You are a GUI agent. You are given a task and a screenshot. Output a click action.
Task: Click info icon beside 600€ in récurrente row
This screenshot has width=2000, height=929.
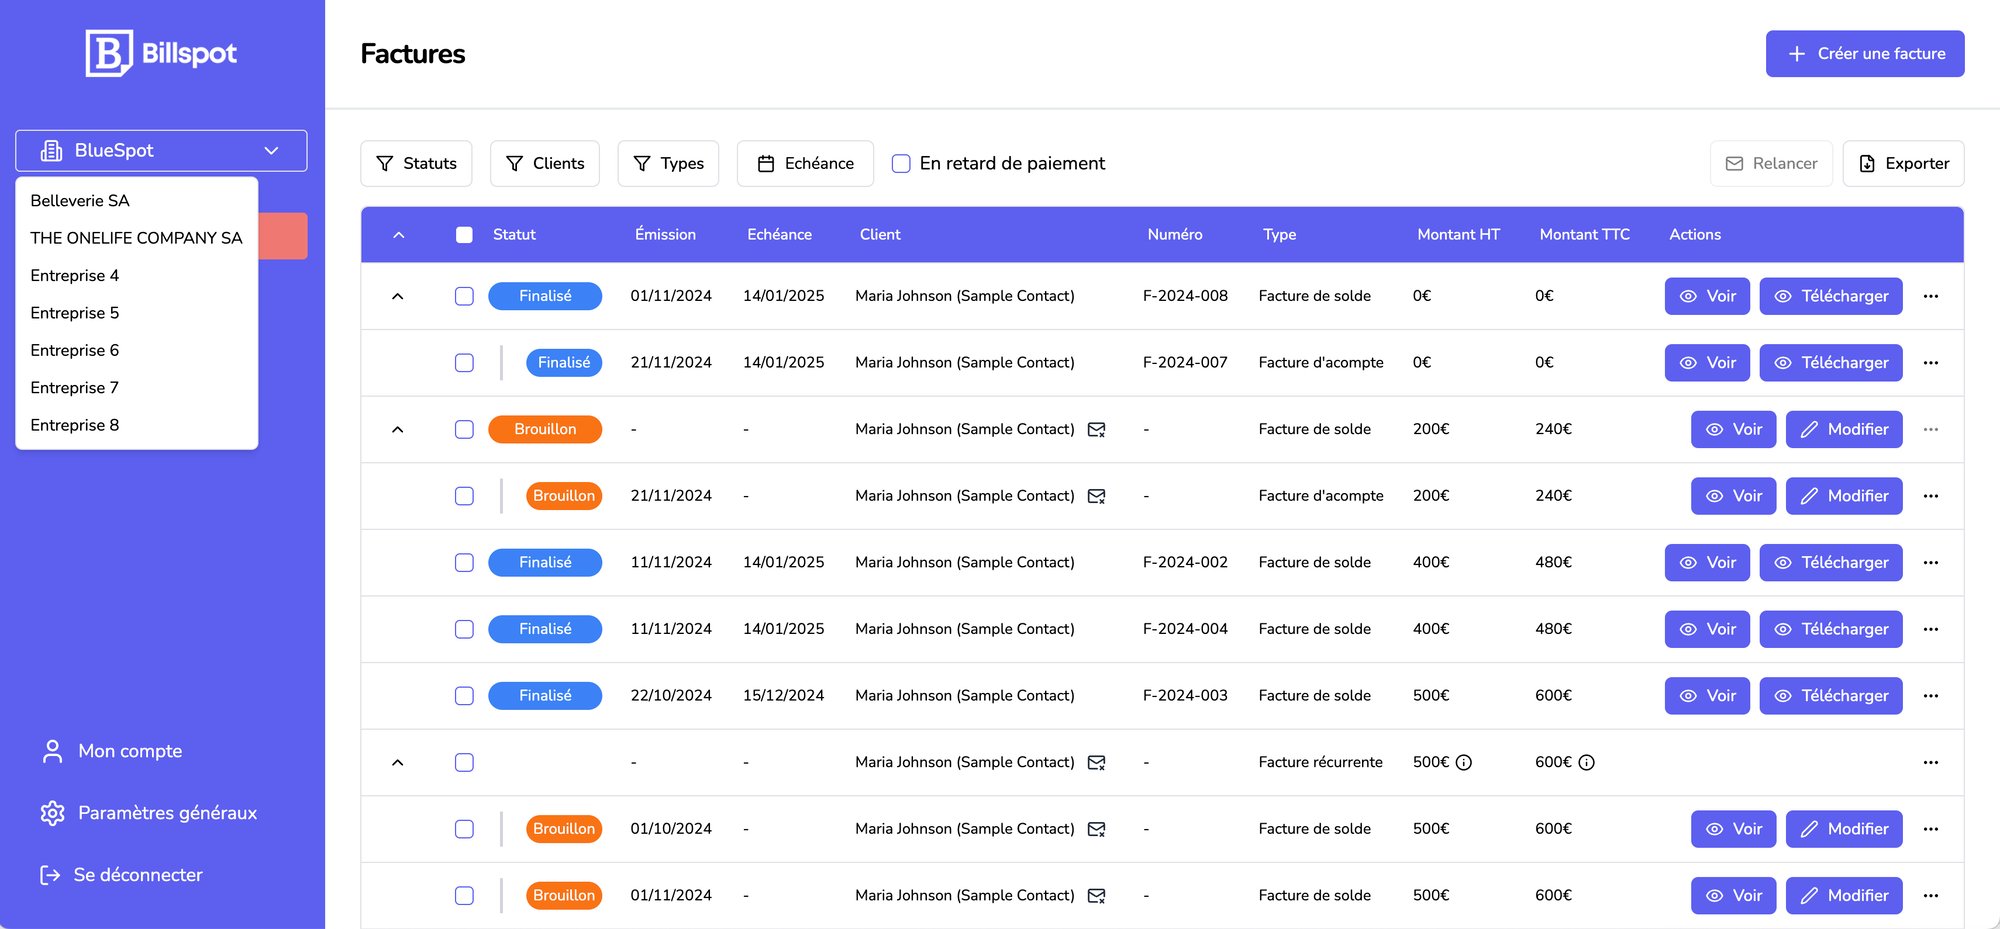[x=1586, y=763]
